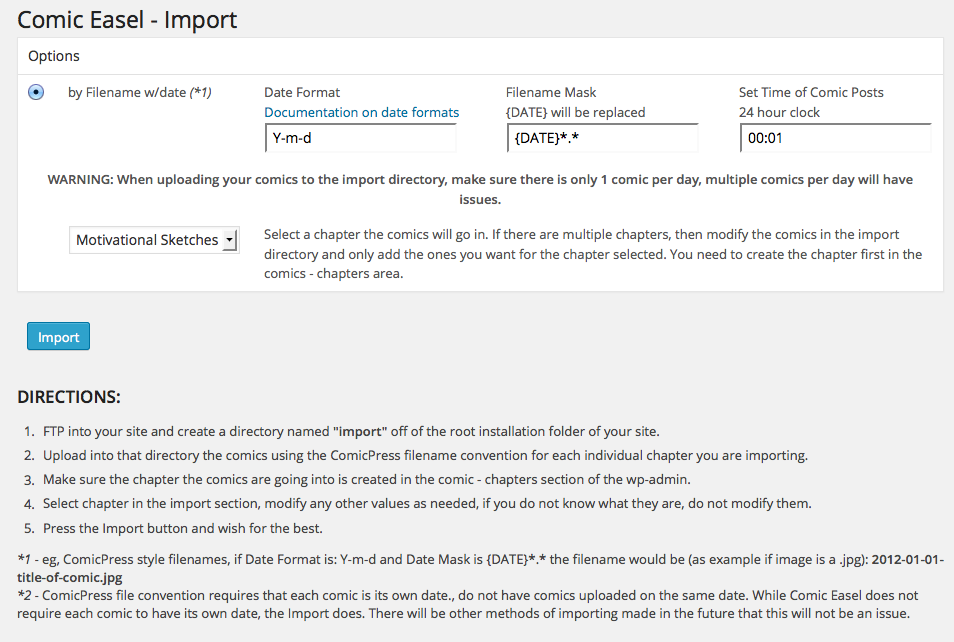Click the {DATE} will be replaced hint
954x642 pixels.
pos(575,112)
